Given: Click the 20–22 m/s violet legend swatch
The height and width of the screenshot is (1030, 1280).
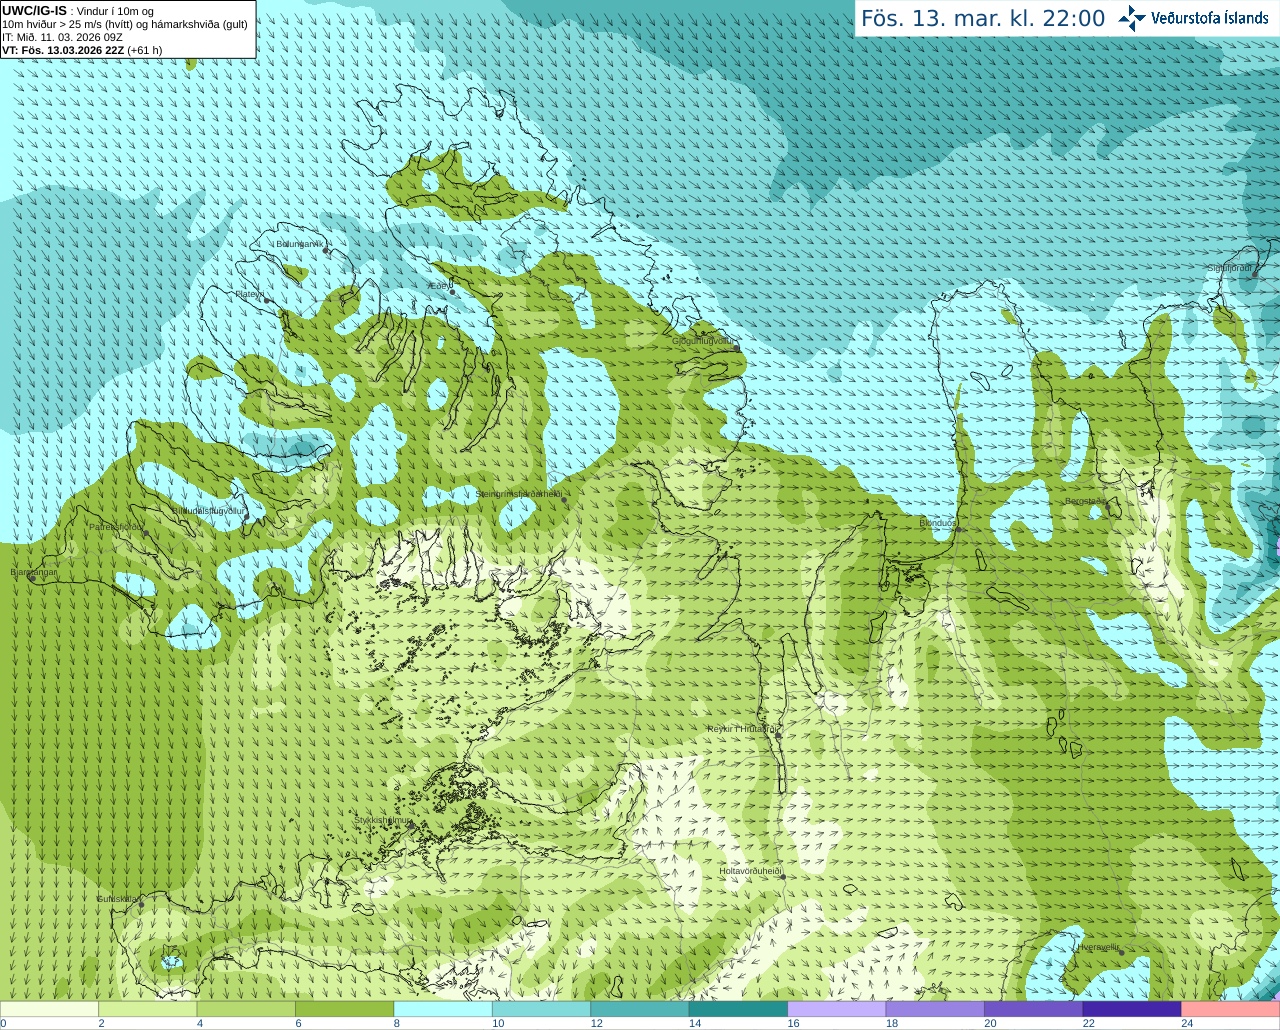Looking at the screenshot, I should click(x=1034, y=1009).
